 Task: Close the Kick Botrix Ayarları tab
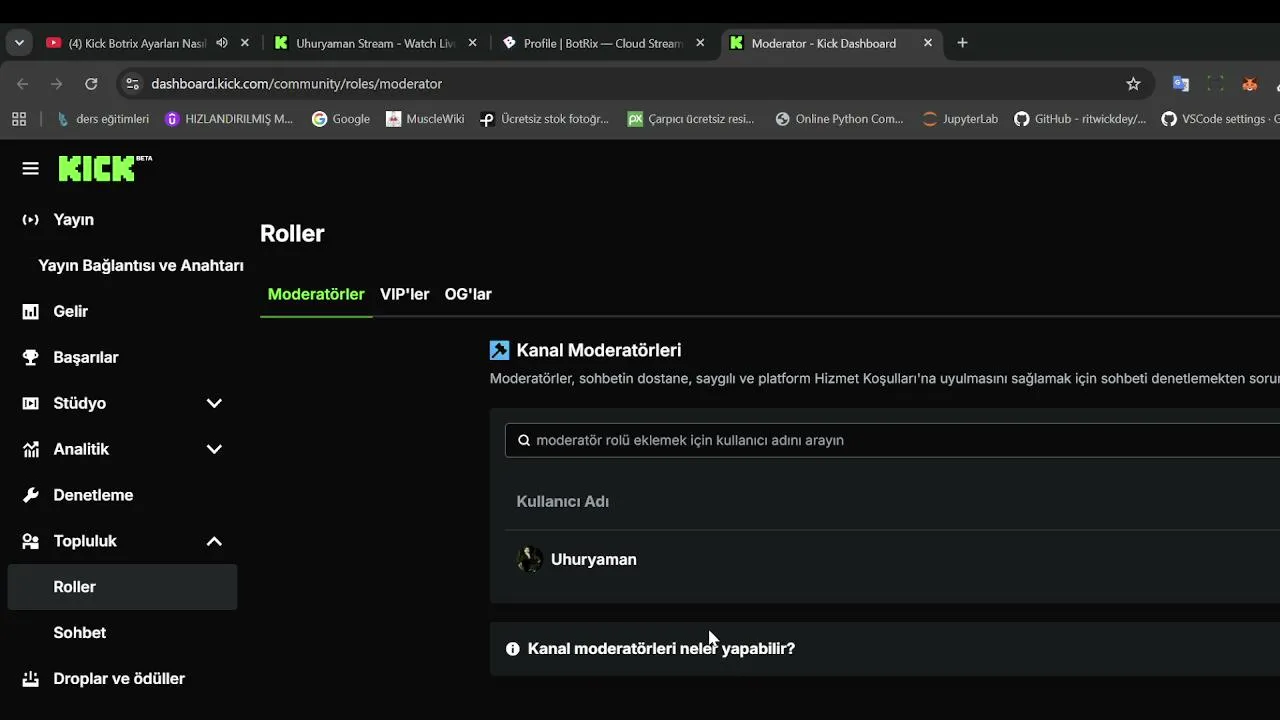[245, 43]
